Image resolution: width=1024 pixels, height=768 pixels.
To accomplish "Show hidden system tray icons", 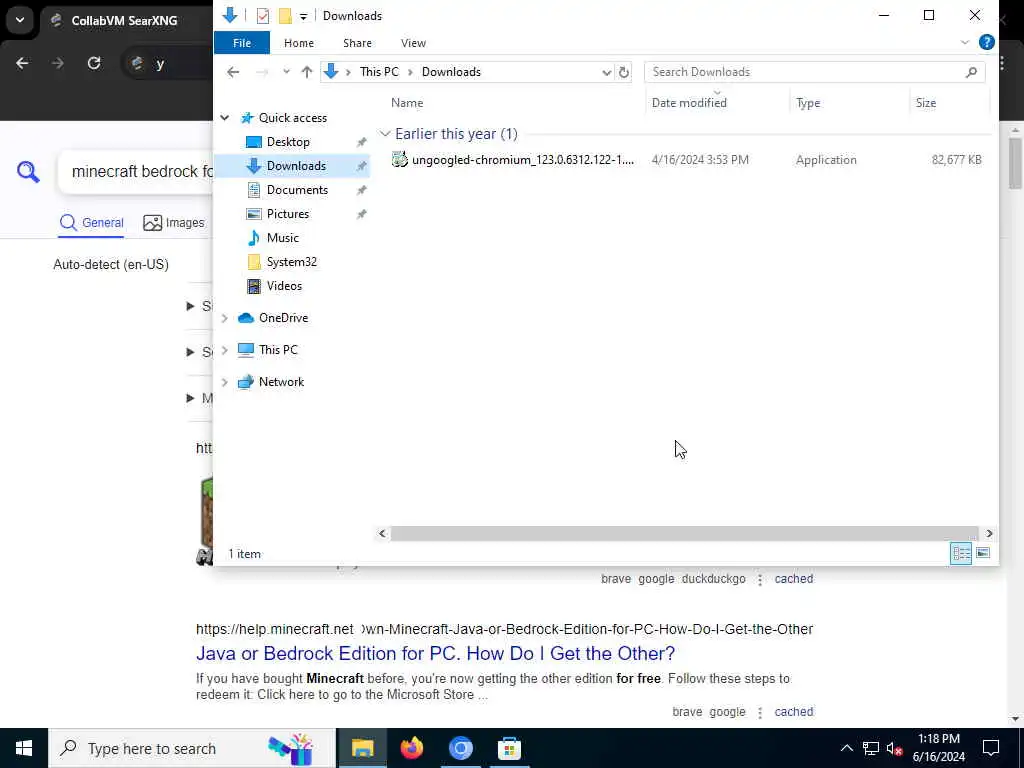I will [846, 748].
